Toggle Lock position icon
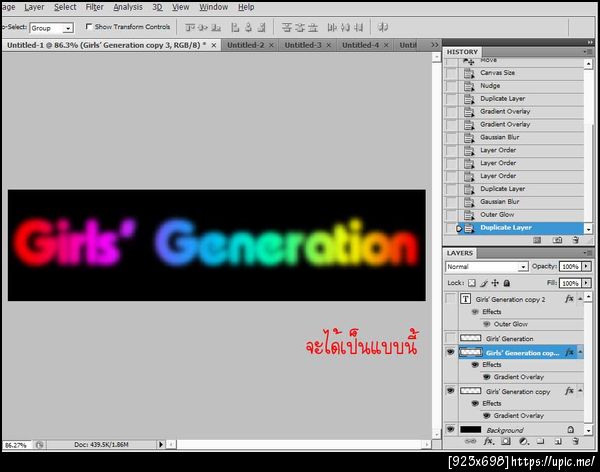600x472 pixels. (x=495, y=283)
